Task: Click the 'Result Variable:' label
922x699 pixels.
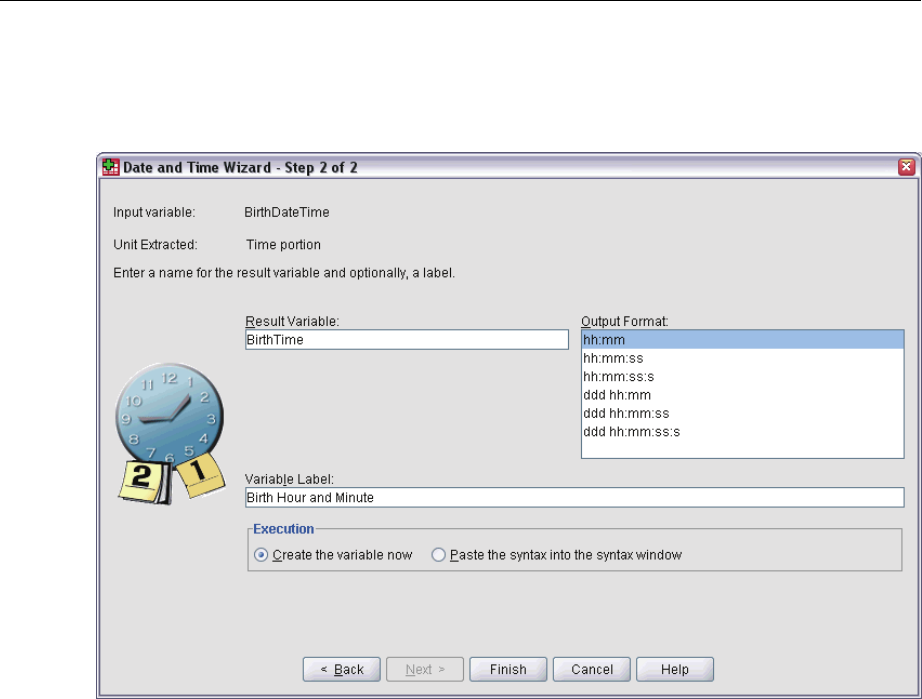Action: pos(292,322)
